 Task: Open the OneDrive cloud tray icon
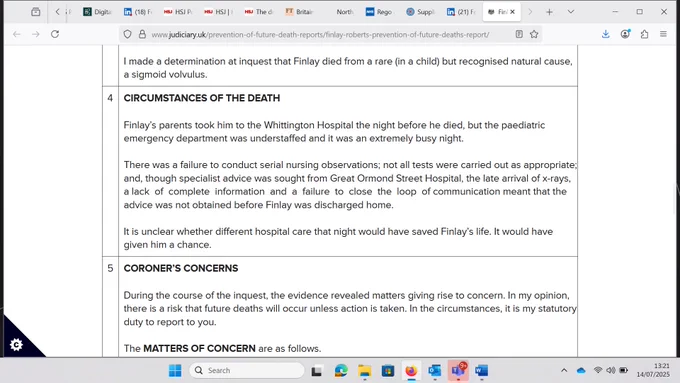coord(581,370)
